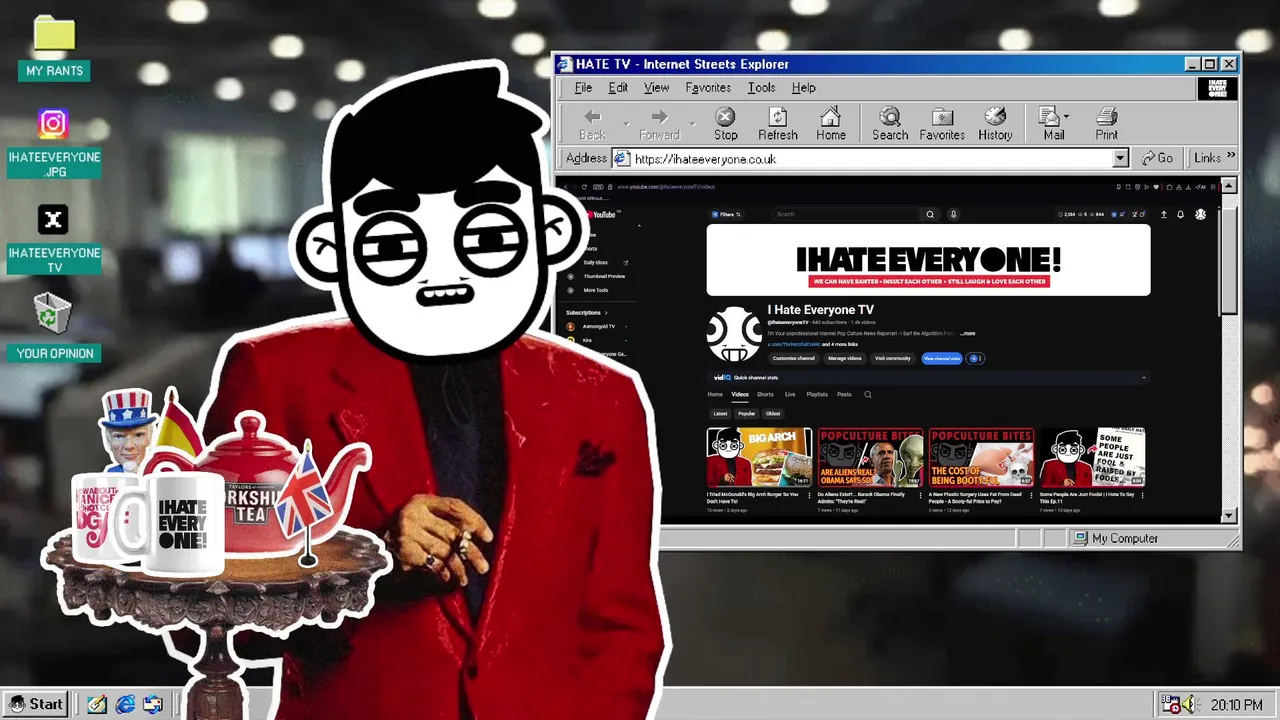Open the Start menu

[x=36, y=704]
